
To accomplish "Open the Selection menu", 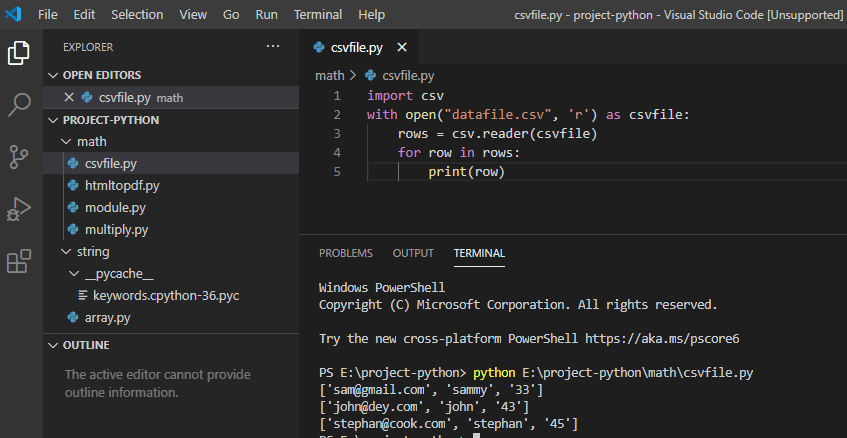I will (137, 15).
